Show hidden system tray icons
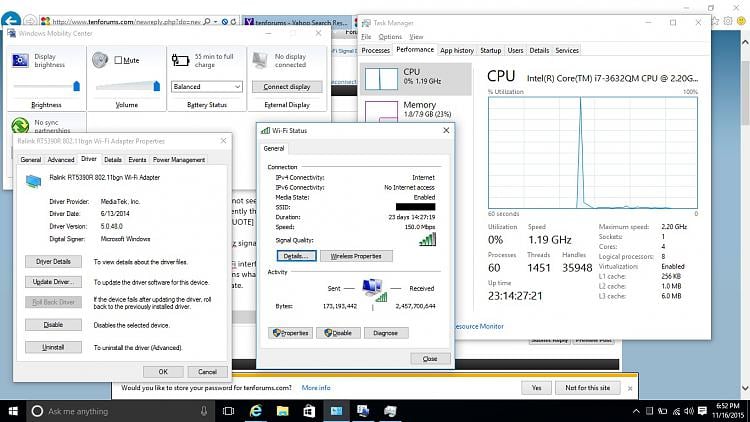The image size is (750, 422). [636, 411]
